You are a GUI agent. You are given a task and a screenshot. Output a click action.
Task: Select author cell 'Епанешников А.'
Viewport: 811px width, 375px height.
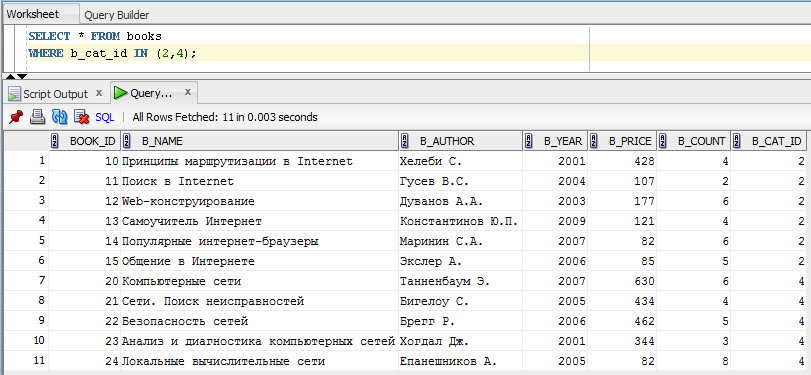click(461, 361)
